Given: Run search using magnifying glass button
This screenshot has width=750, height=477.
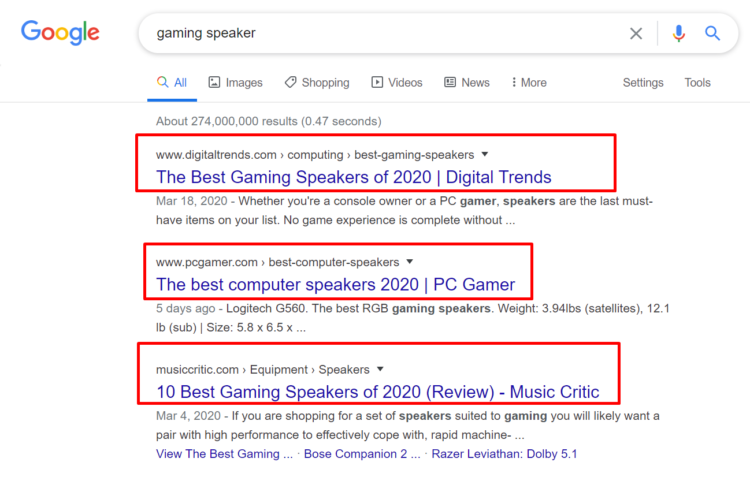Looking at the screenshot, I should pos(712,33).
